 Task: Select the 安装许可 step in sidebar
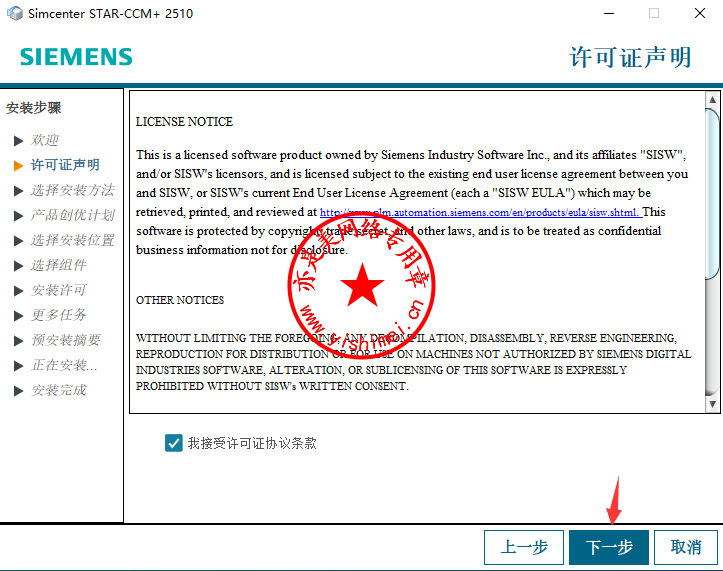[x=59, y=290]
